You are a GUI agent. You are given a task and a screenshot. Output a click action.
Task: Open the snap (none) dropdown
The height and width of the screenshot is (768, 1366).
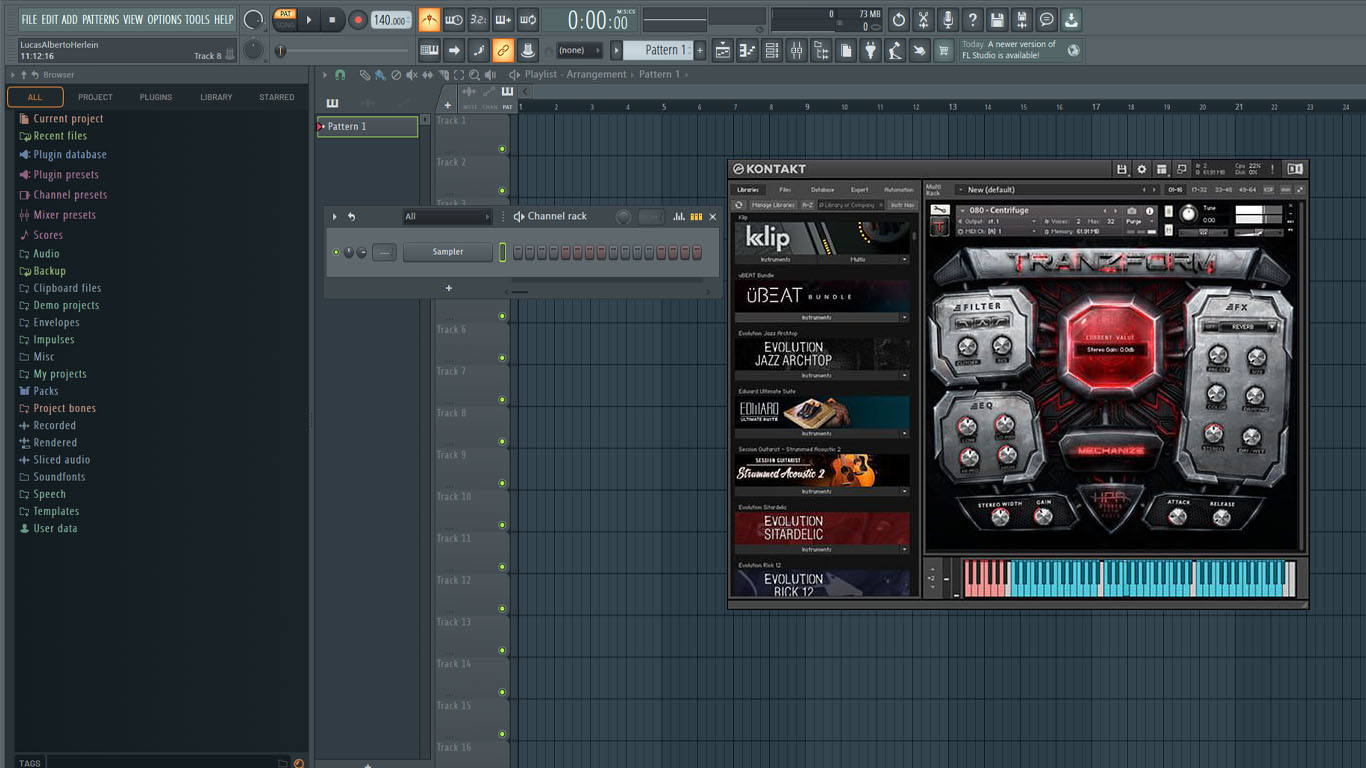(x=580, y=50)
